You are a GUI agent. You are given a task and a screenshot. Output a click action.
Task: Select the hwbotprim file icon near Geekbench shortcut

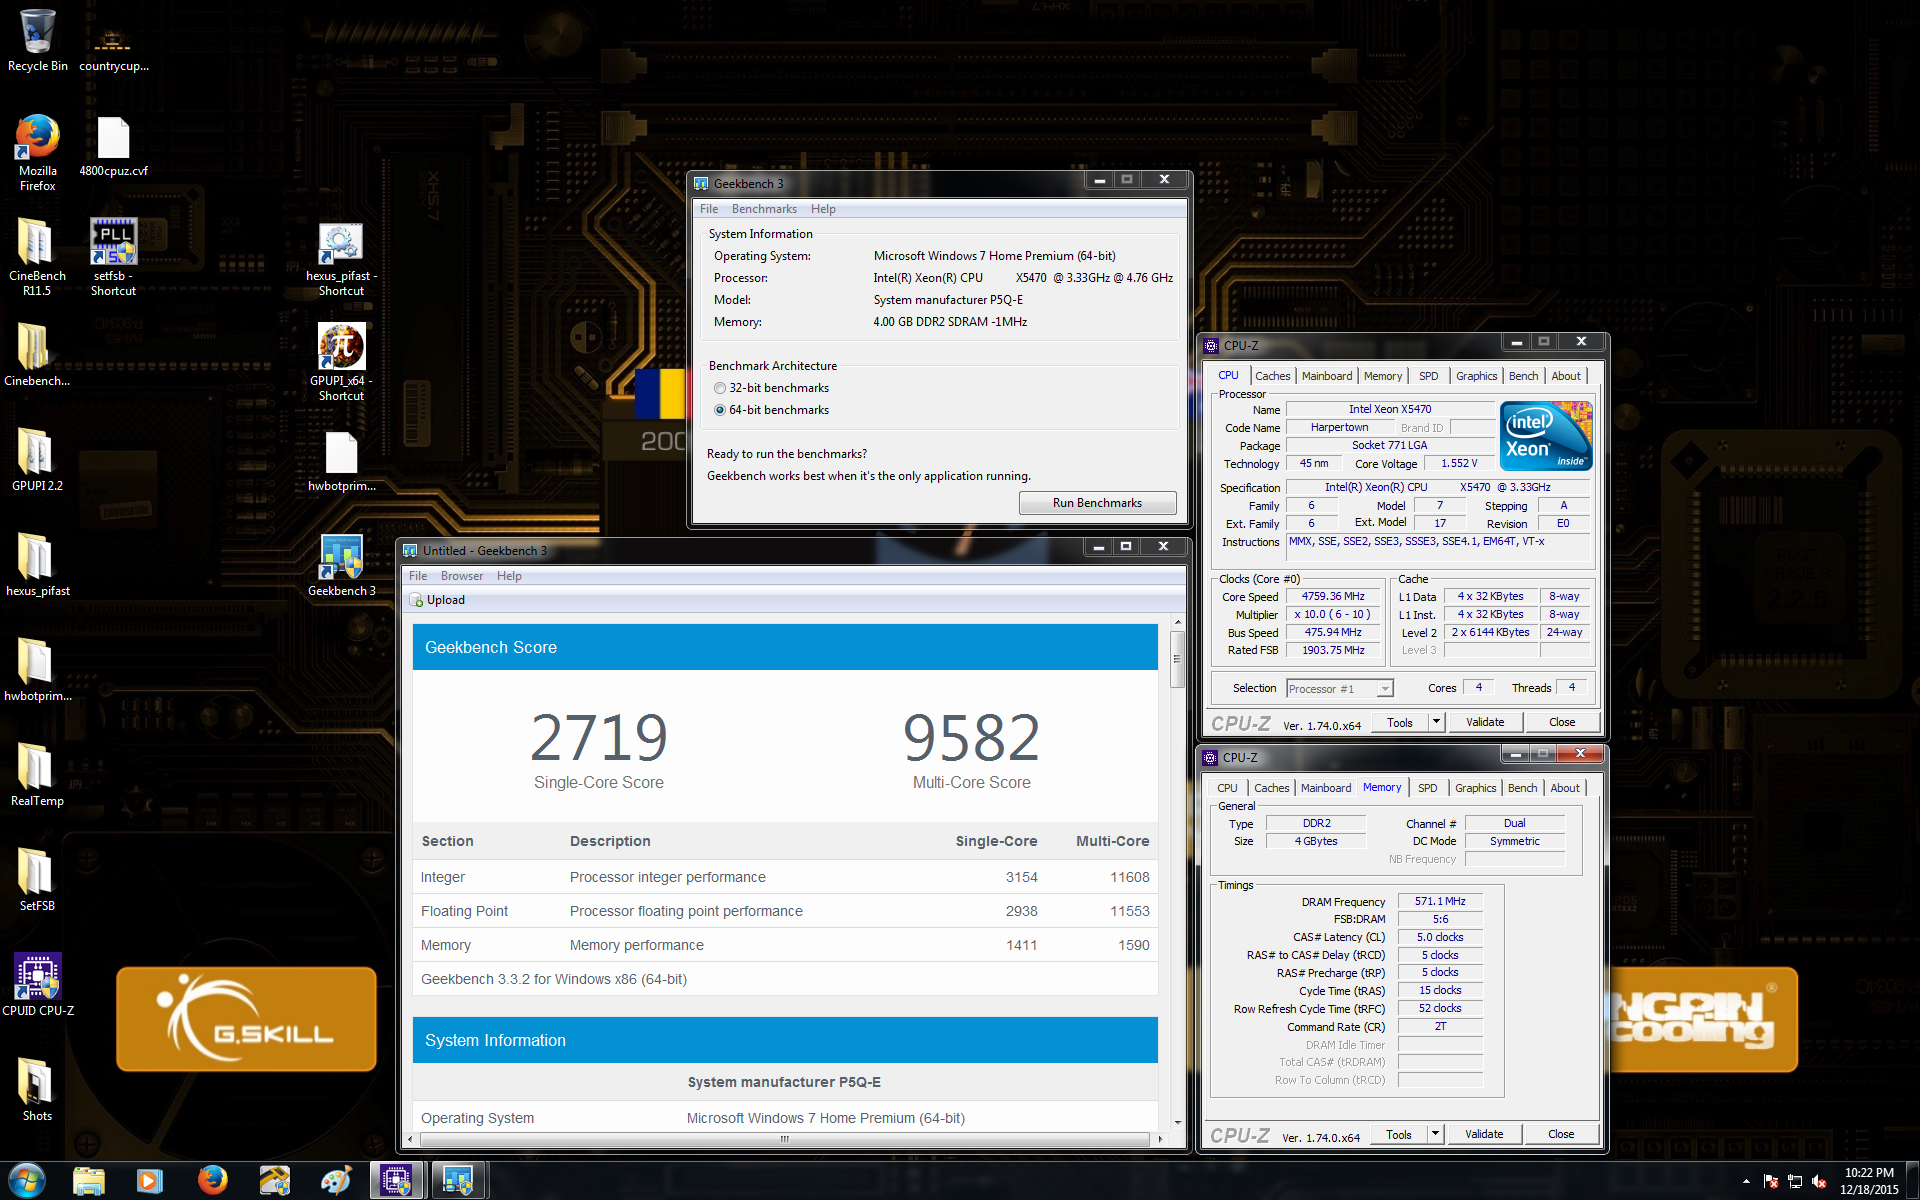(341, 462)
